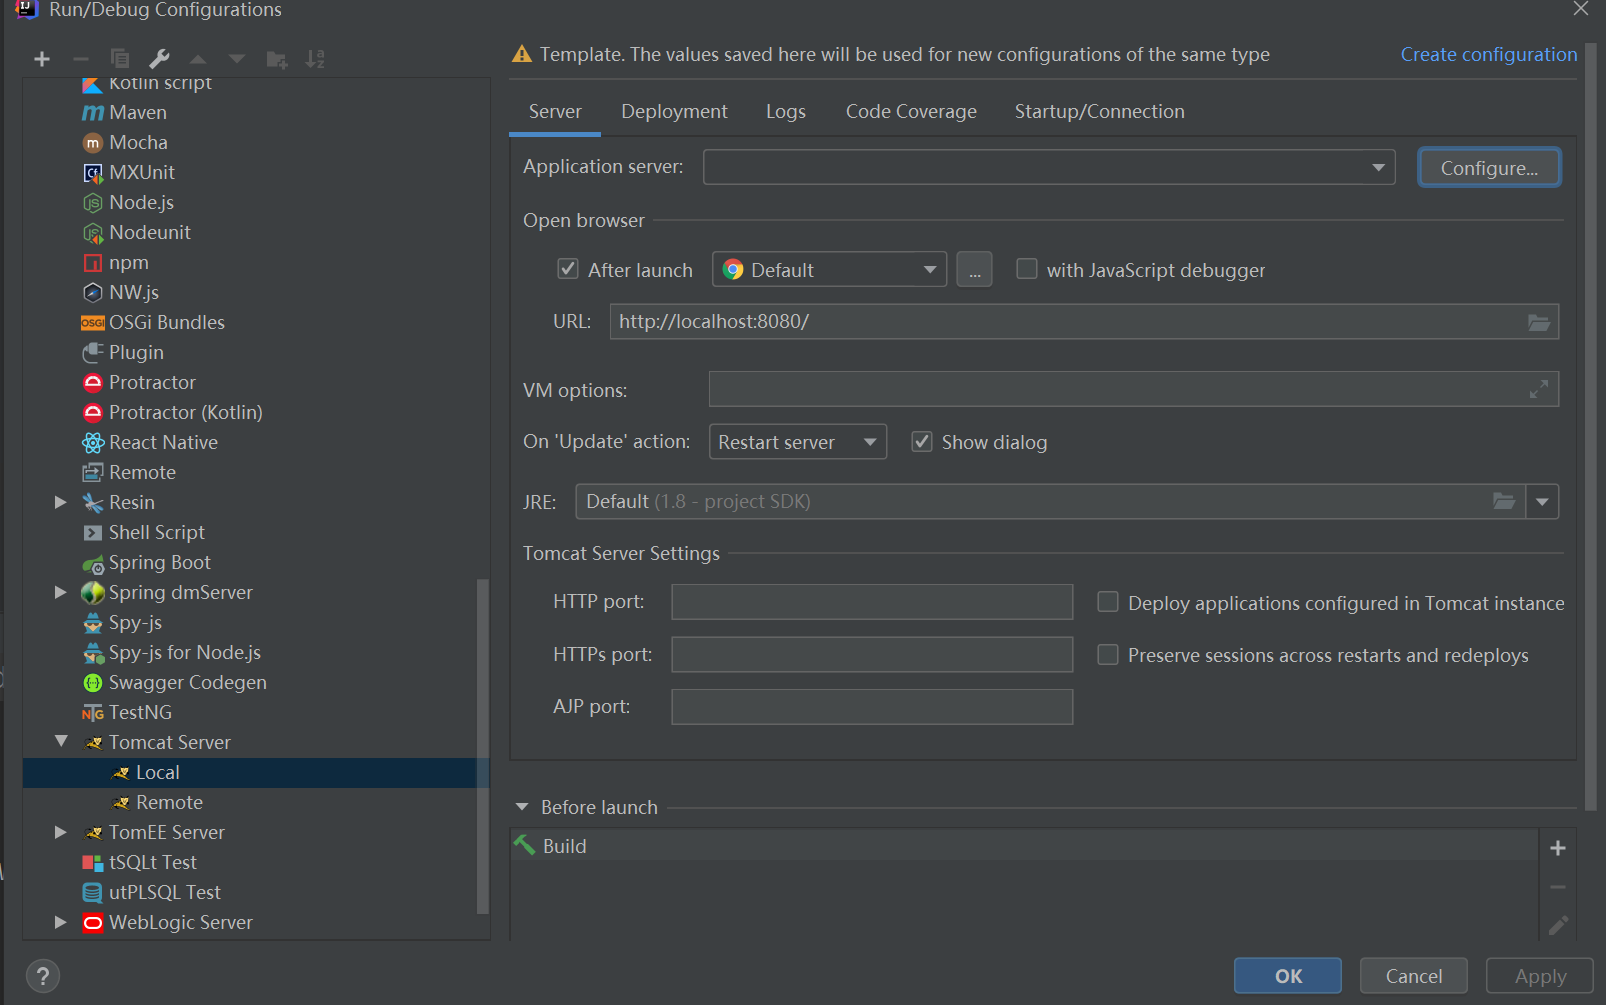The width and height of the screenshot is (1606, 1005).
Task: Select the tSQLt Test configuration type
Action: click(x=152, y=862)
